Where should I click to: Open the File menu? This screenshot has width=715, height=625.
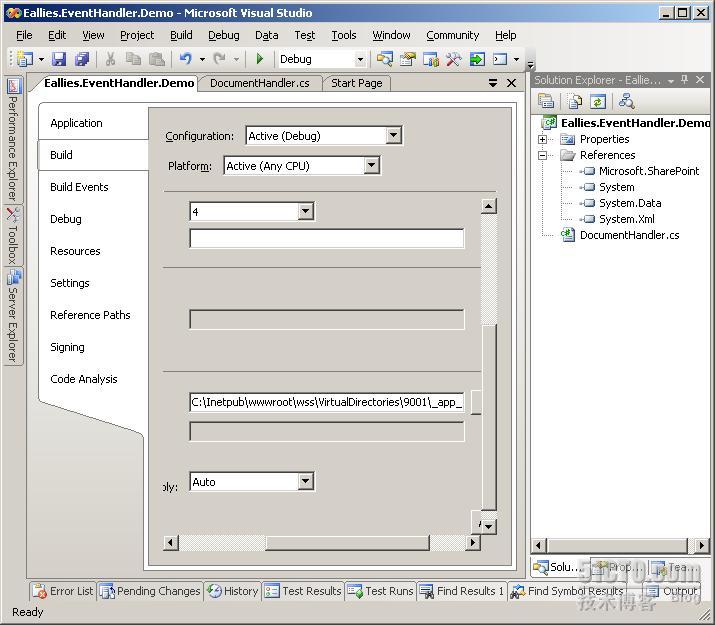[x=24, y=35]
